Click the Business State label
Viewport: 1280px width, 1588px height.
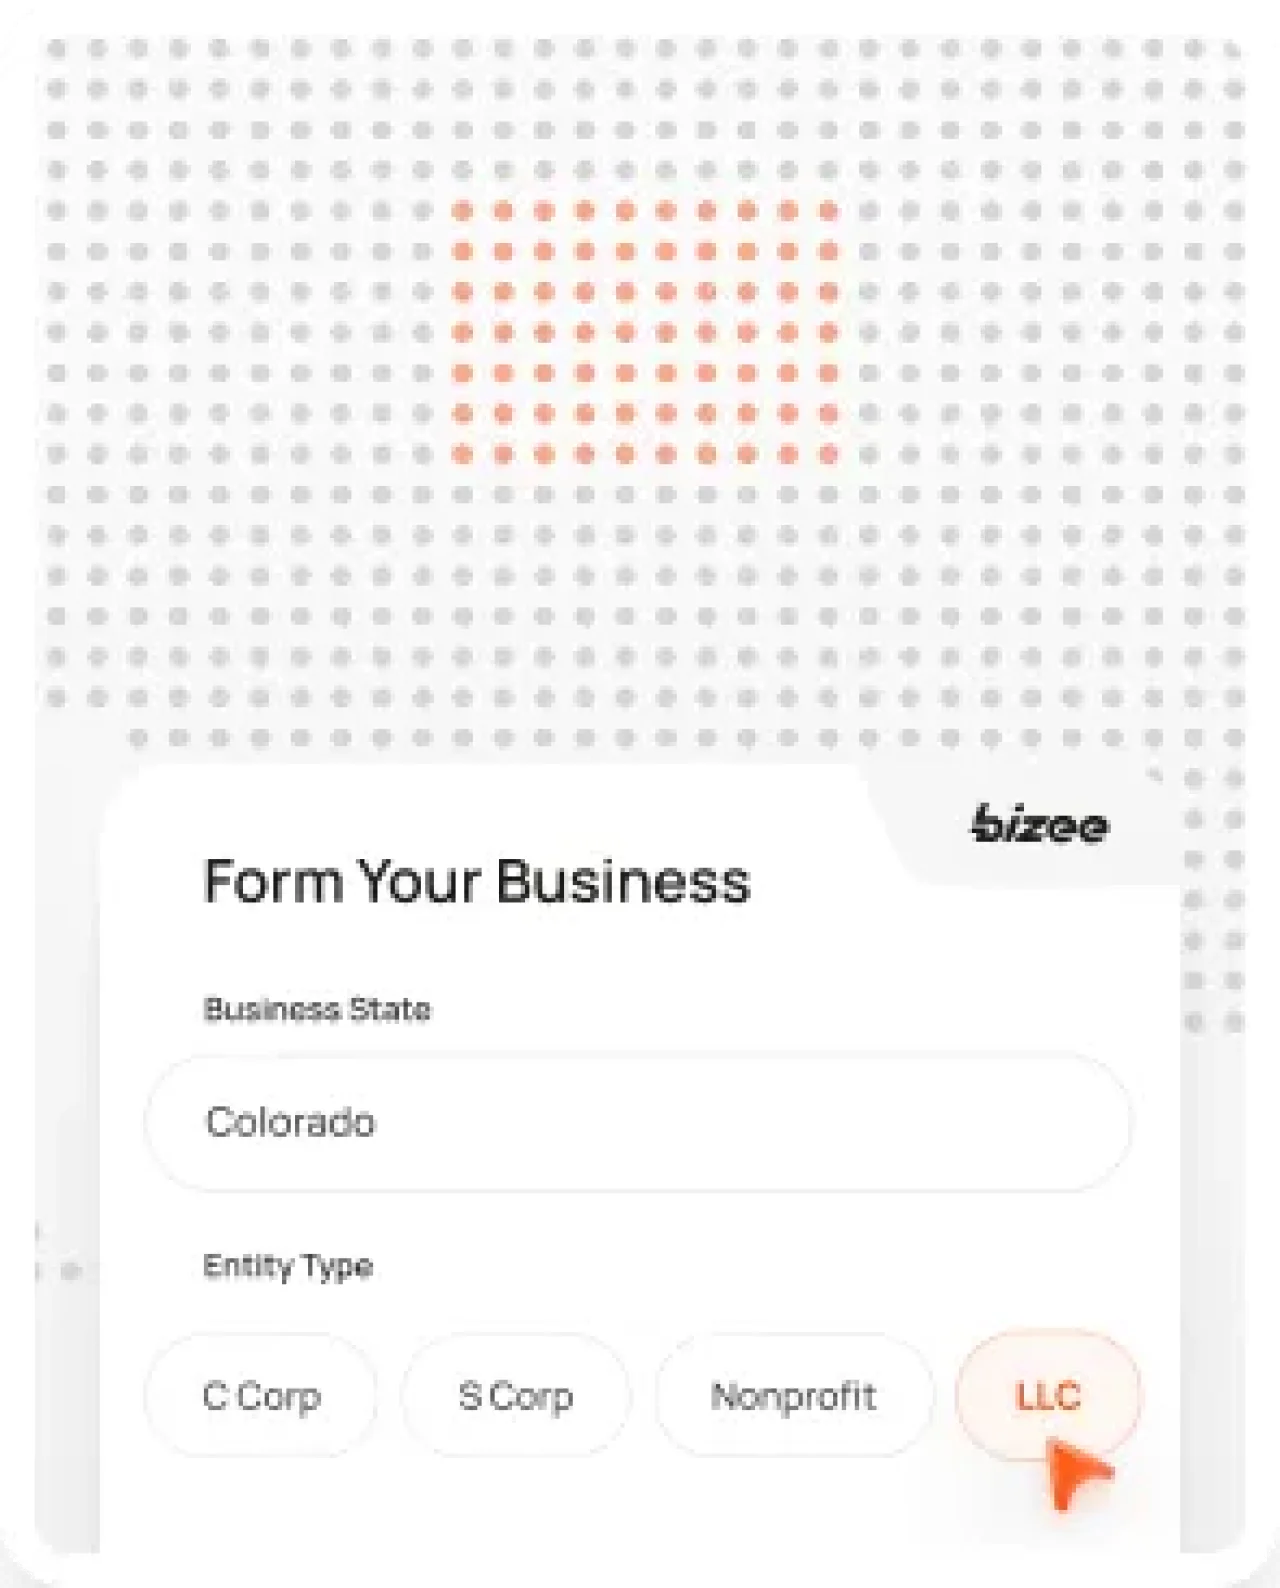[315, 1010]
